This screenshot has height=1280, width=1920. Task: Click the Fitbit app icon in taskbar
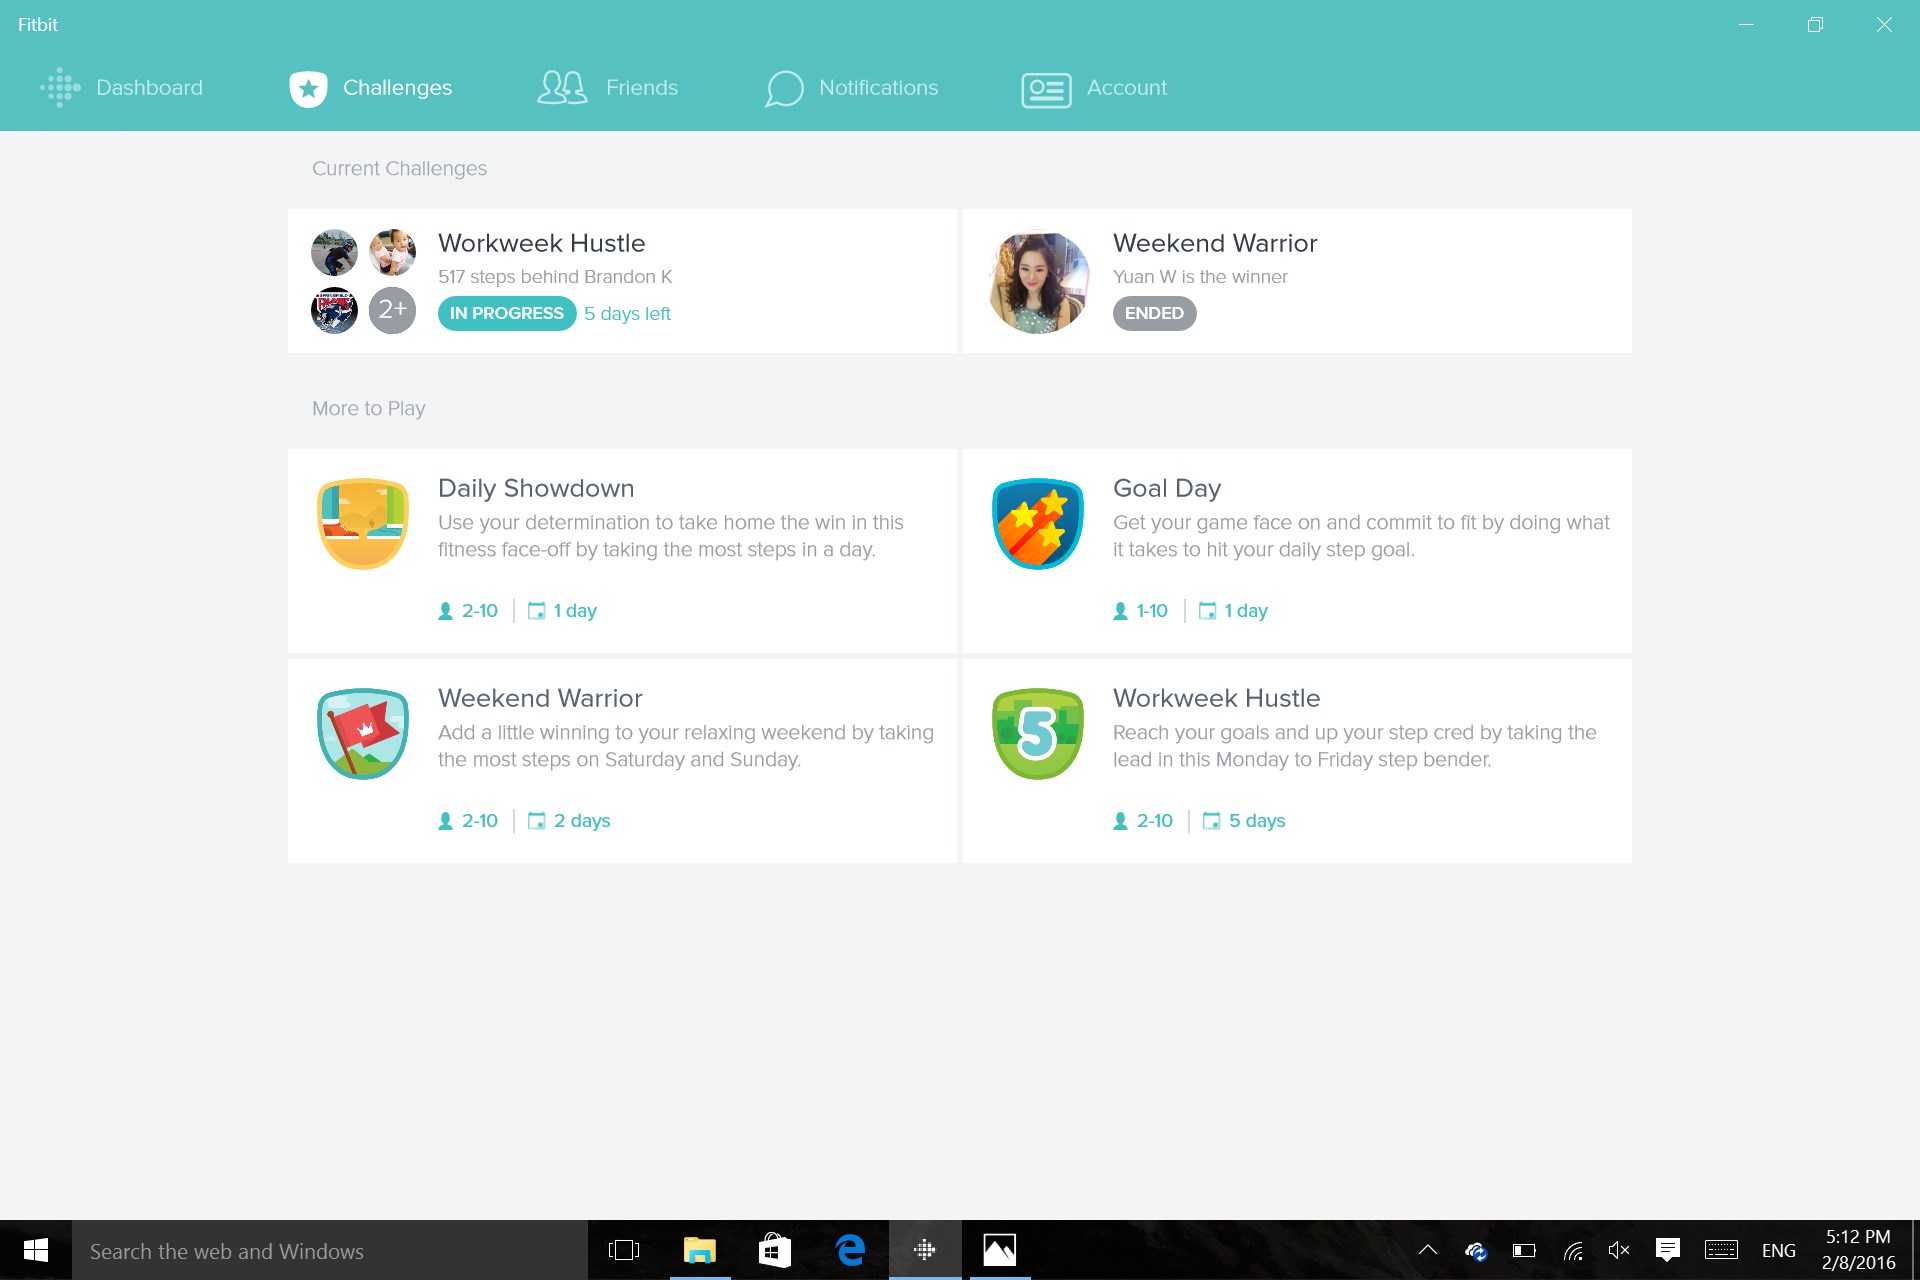click(x=926, y=1250)
